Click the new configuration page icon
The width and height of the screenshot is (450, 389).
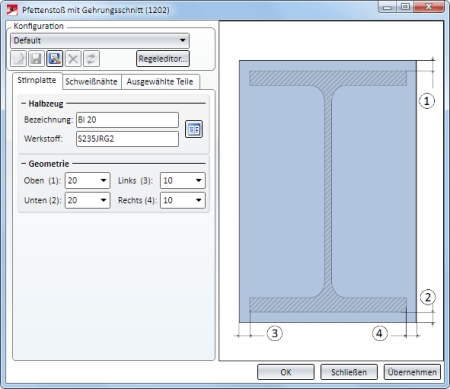(x=18, y=59)
